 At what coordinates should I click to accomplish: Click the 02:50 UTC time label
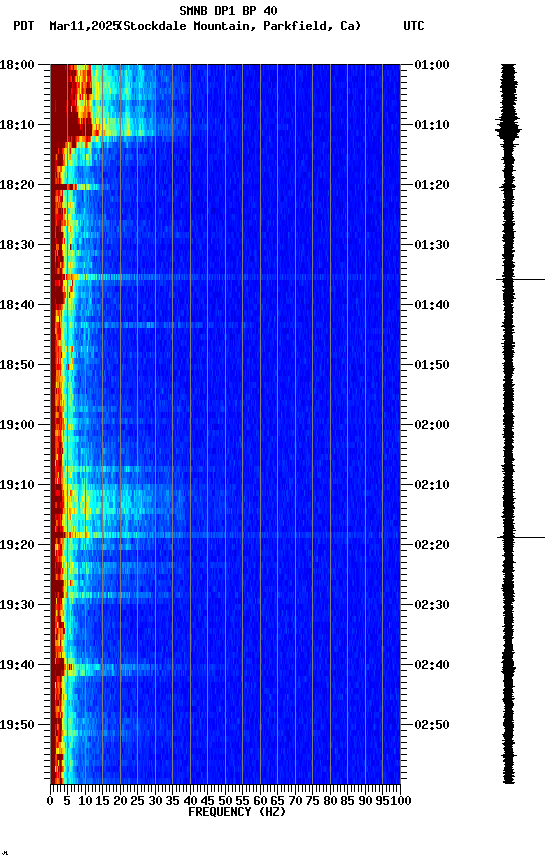(432, 725)
